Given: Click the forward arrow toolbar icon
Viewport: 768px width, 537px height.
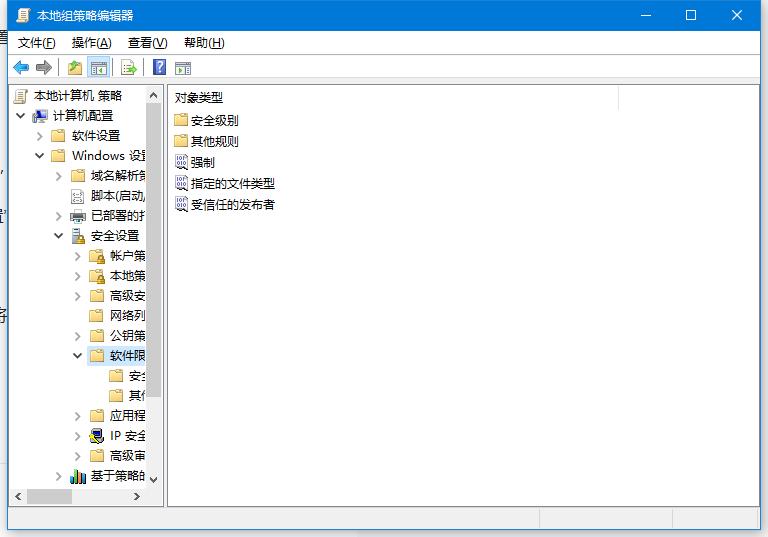Looking at the screenshot, I should [x=44, y=67].
